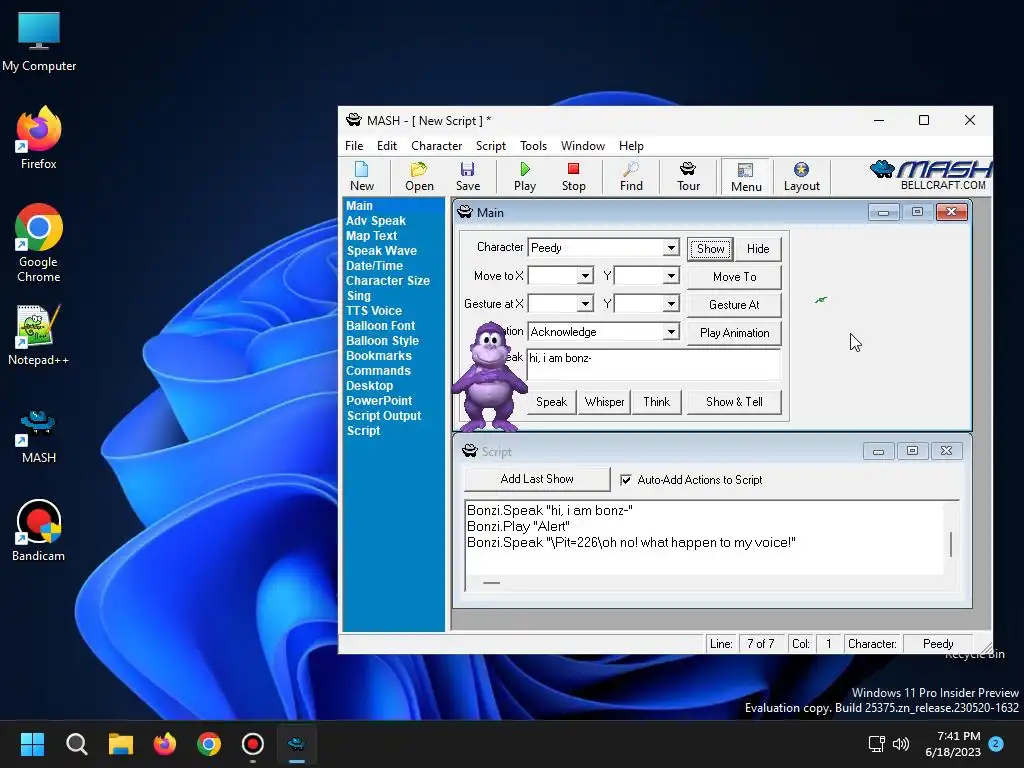Open the Script menu
Screen dimensions: 1024x768
pyautogui.click(x=490, y=146)
